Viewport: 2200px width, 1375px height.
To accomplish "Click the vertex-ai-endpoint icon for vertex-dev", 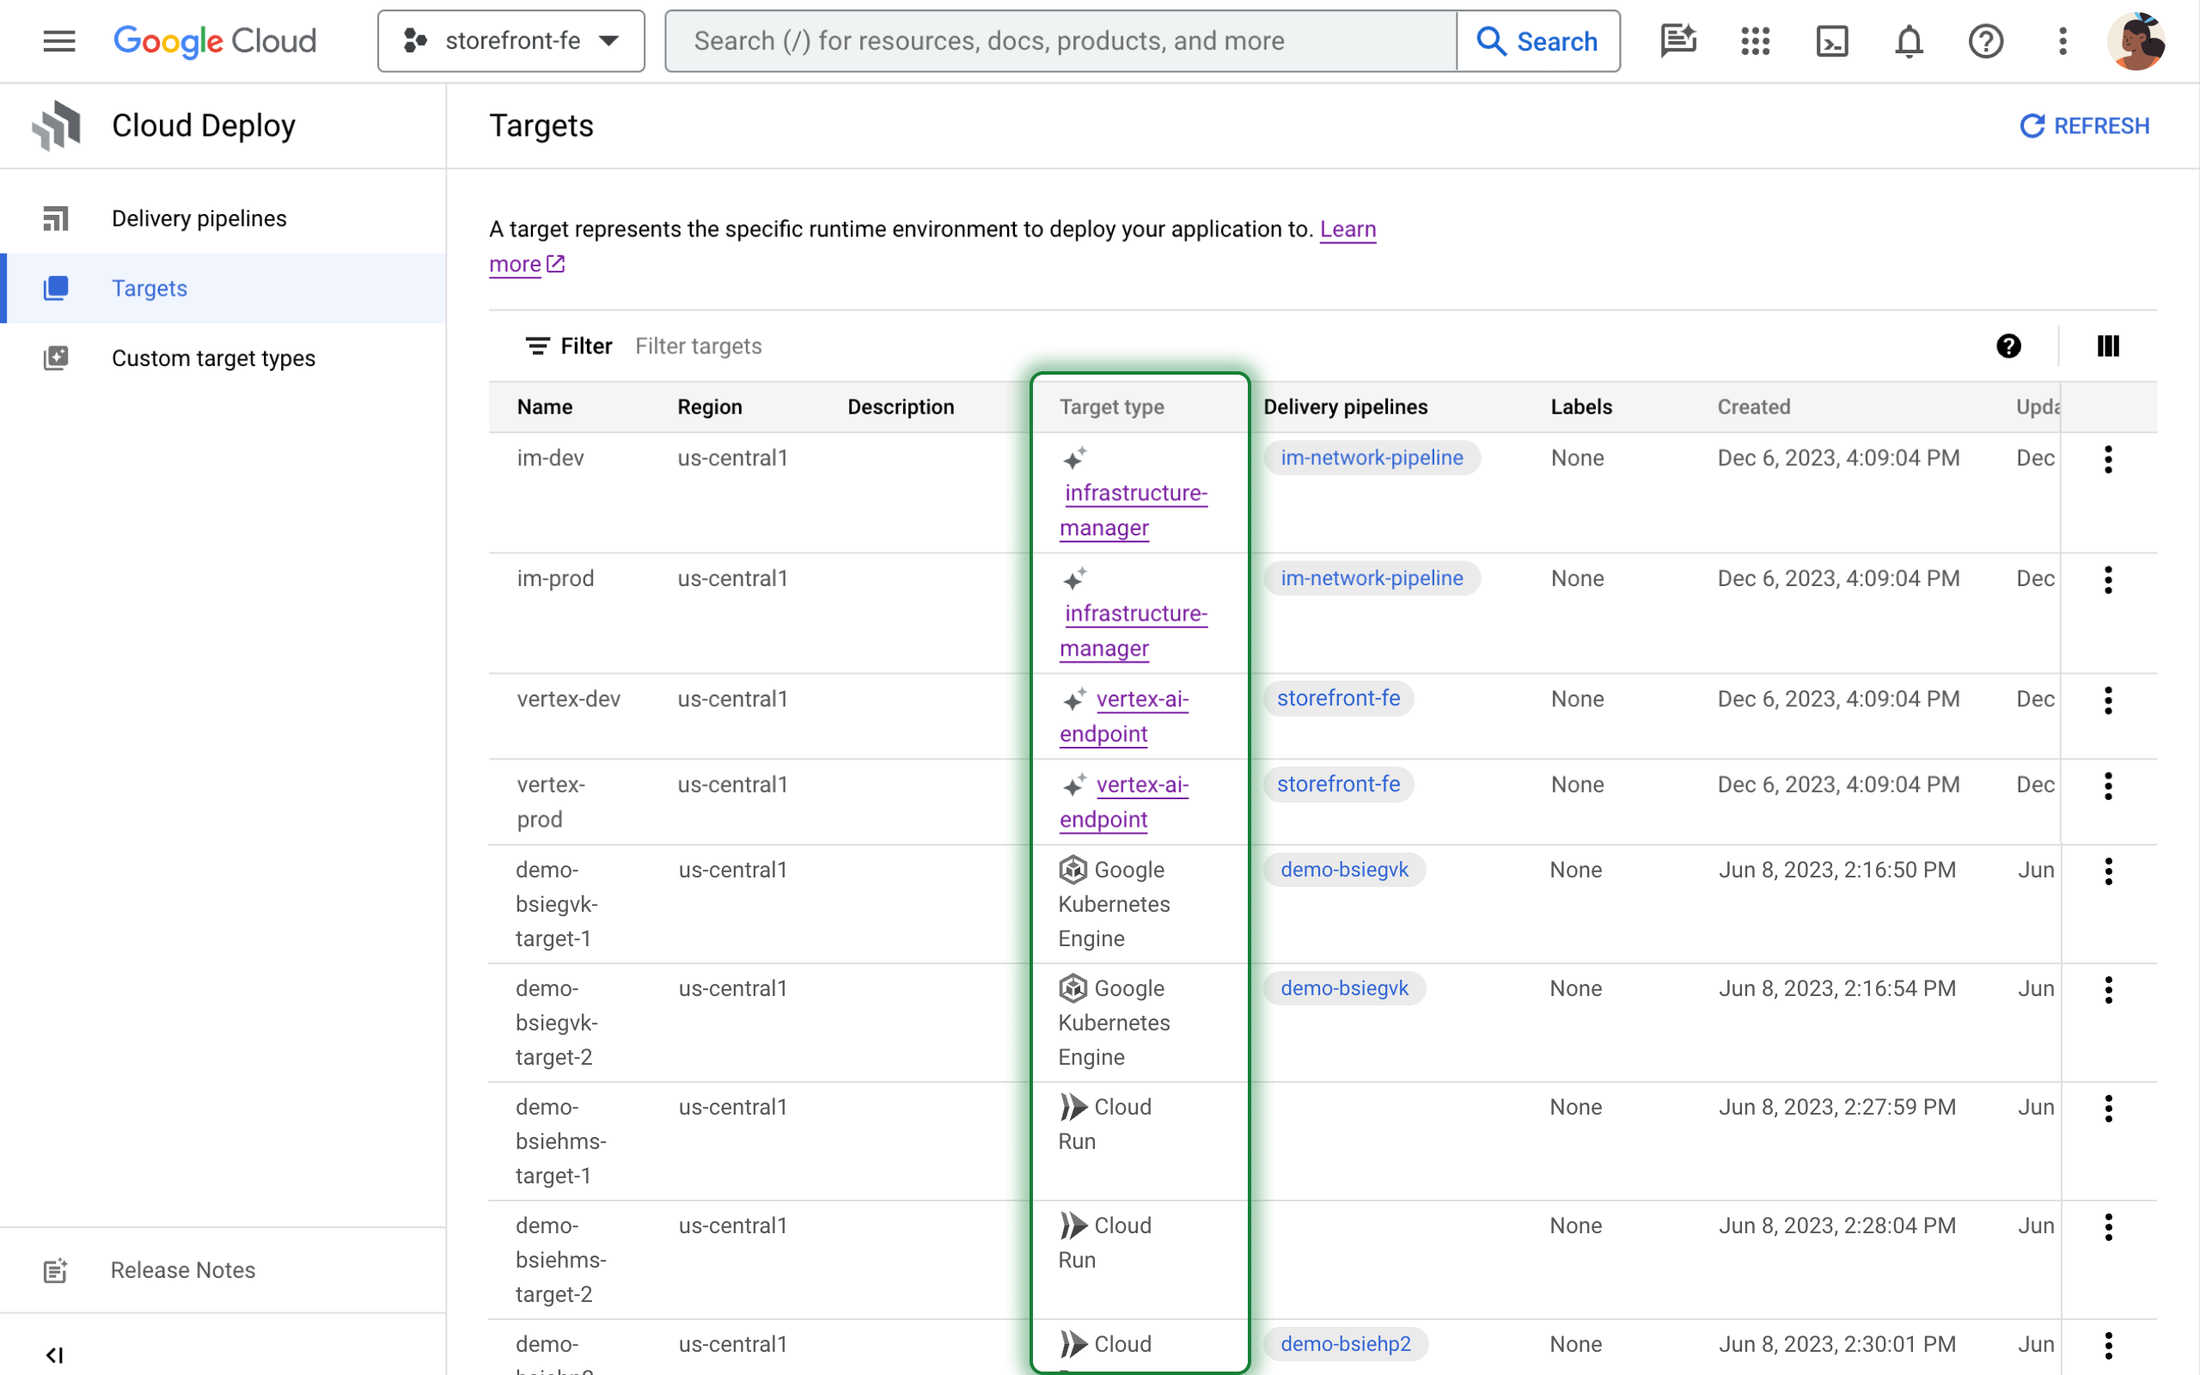I will (x=1074, y=697).
